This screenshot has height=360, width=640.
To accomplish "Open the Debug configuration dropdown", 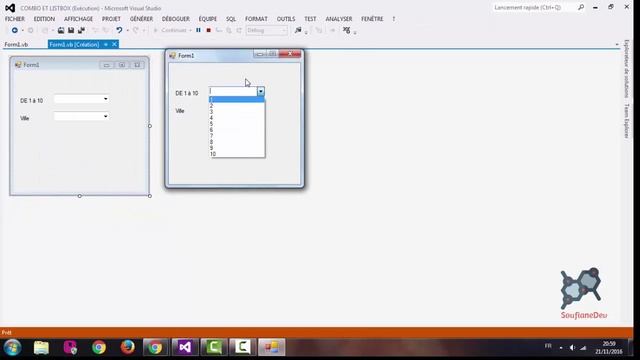I will (x=267, y=30).
